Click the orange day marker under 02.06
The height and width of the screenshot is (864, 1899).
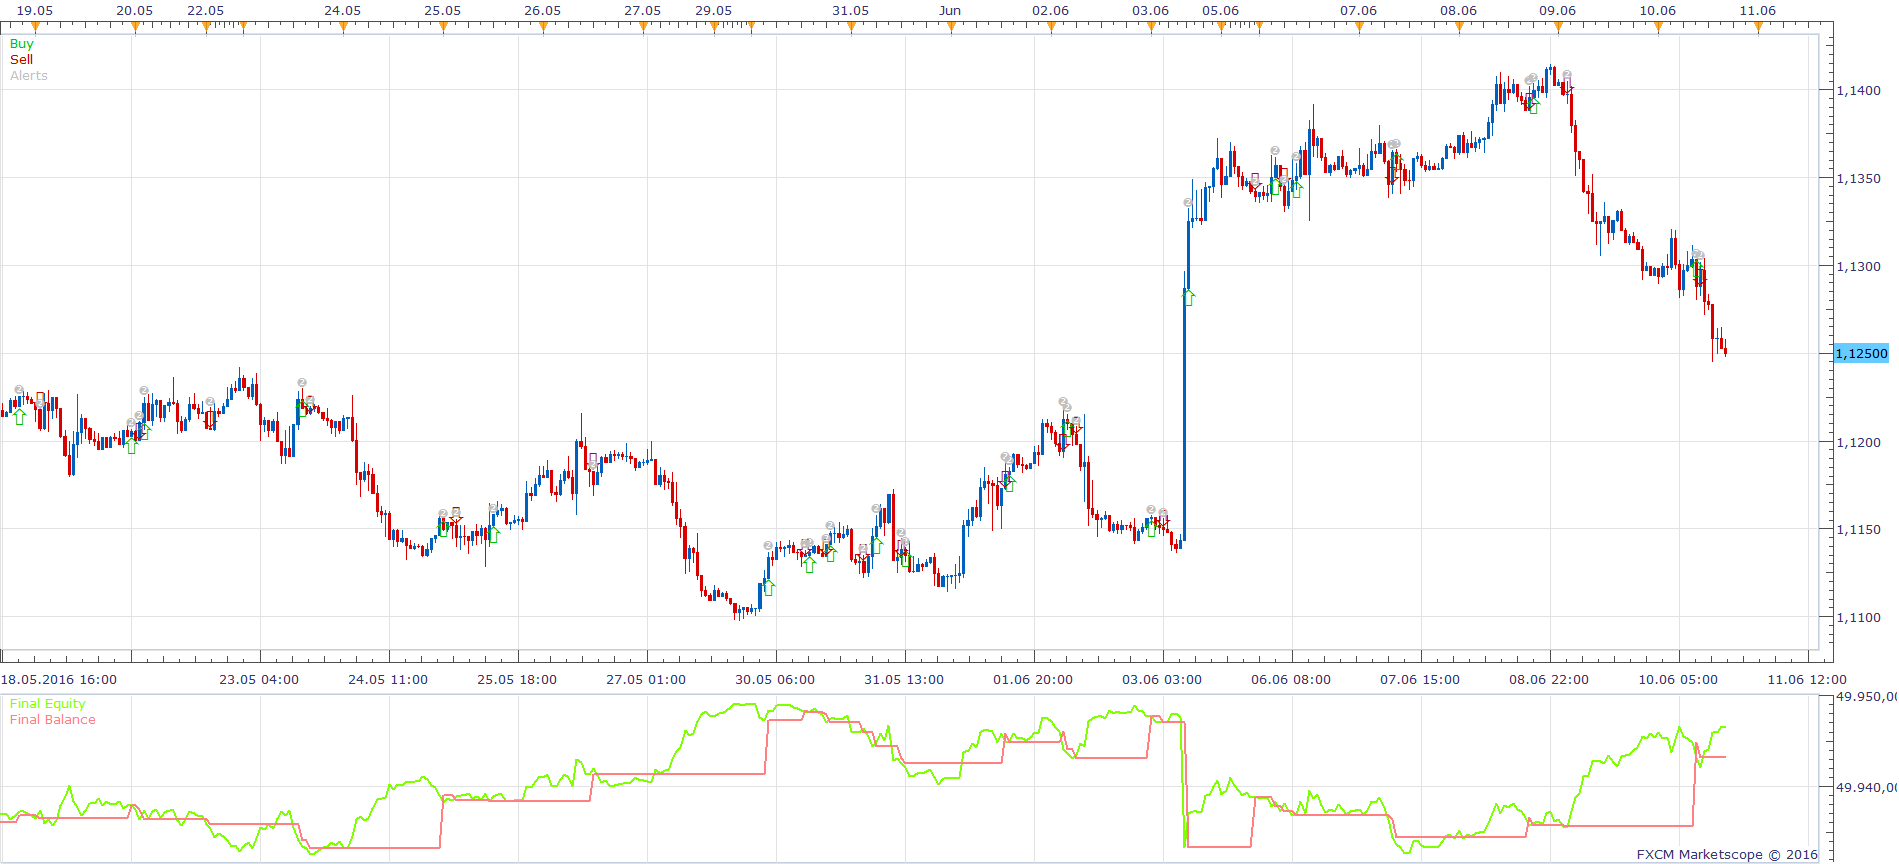(1051, 28)
